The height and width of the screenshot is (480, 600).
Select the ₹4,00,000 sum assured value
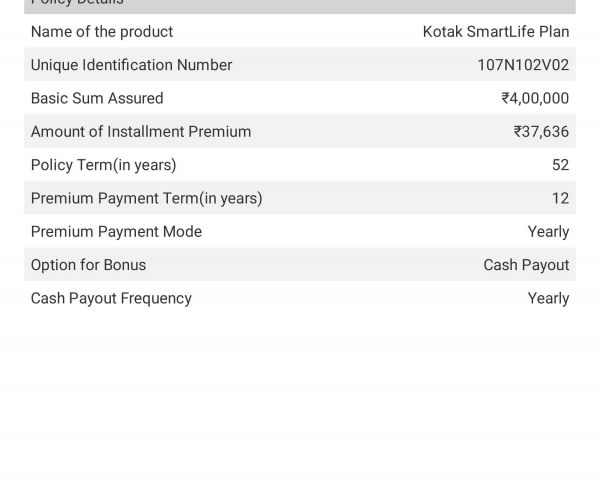pos(535,98)
